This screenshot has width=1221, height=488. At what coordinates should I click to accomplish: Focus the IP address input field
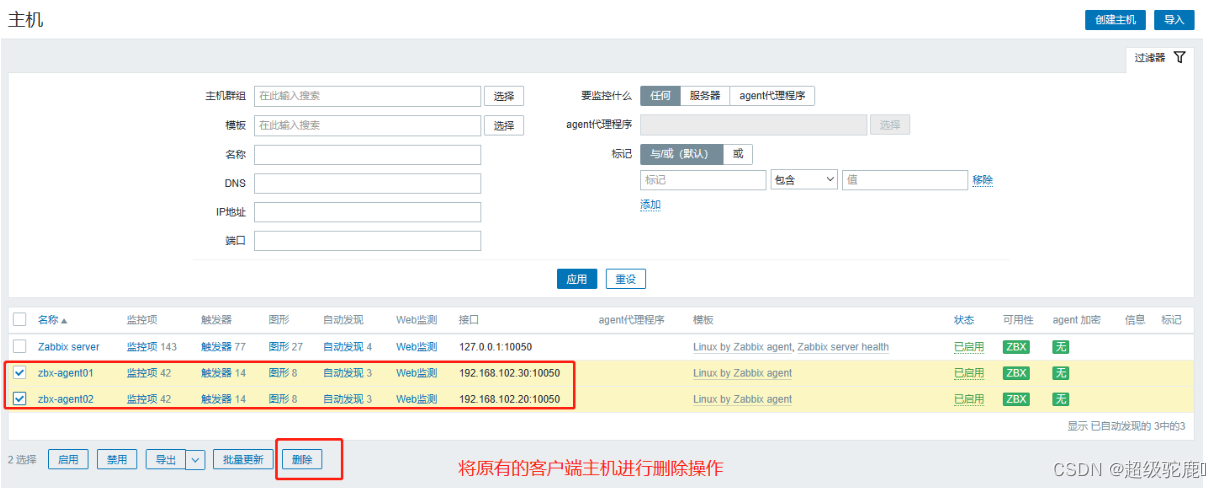(x=367, y=212)
